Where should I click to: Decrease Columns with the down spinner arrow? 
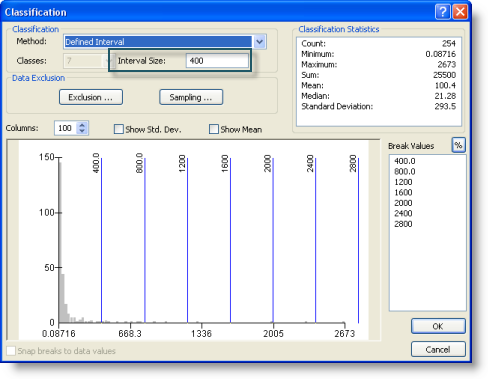pyautogui.click(x=82, y=131)
